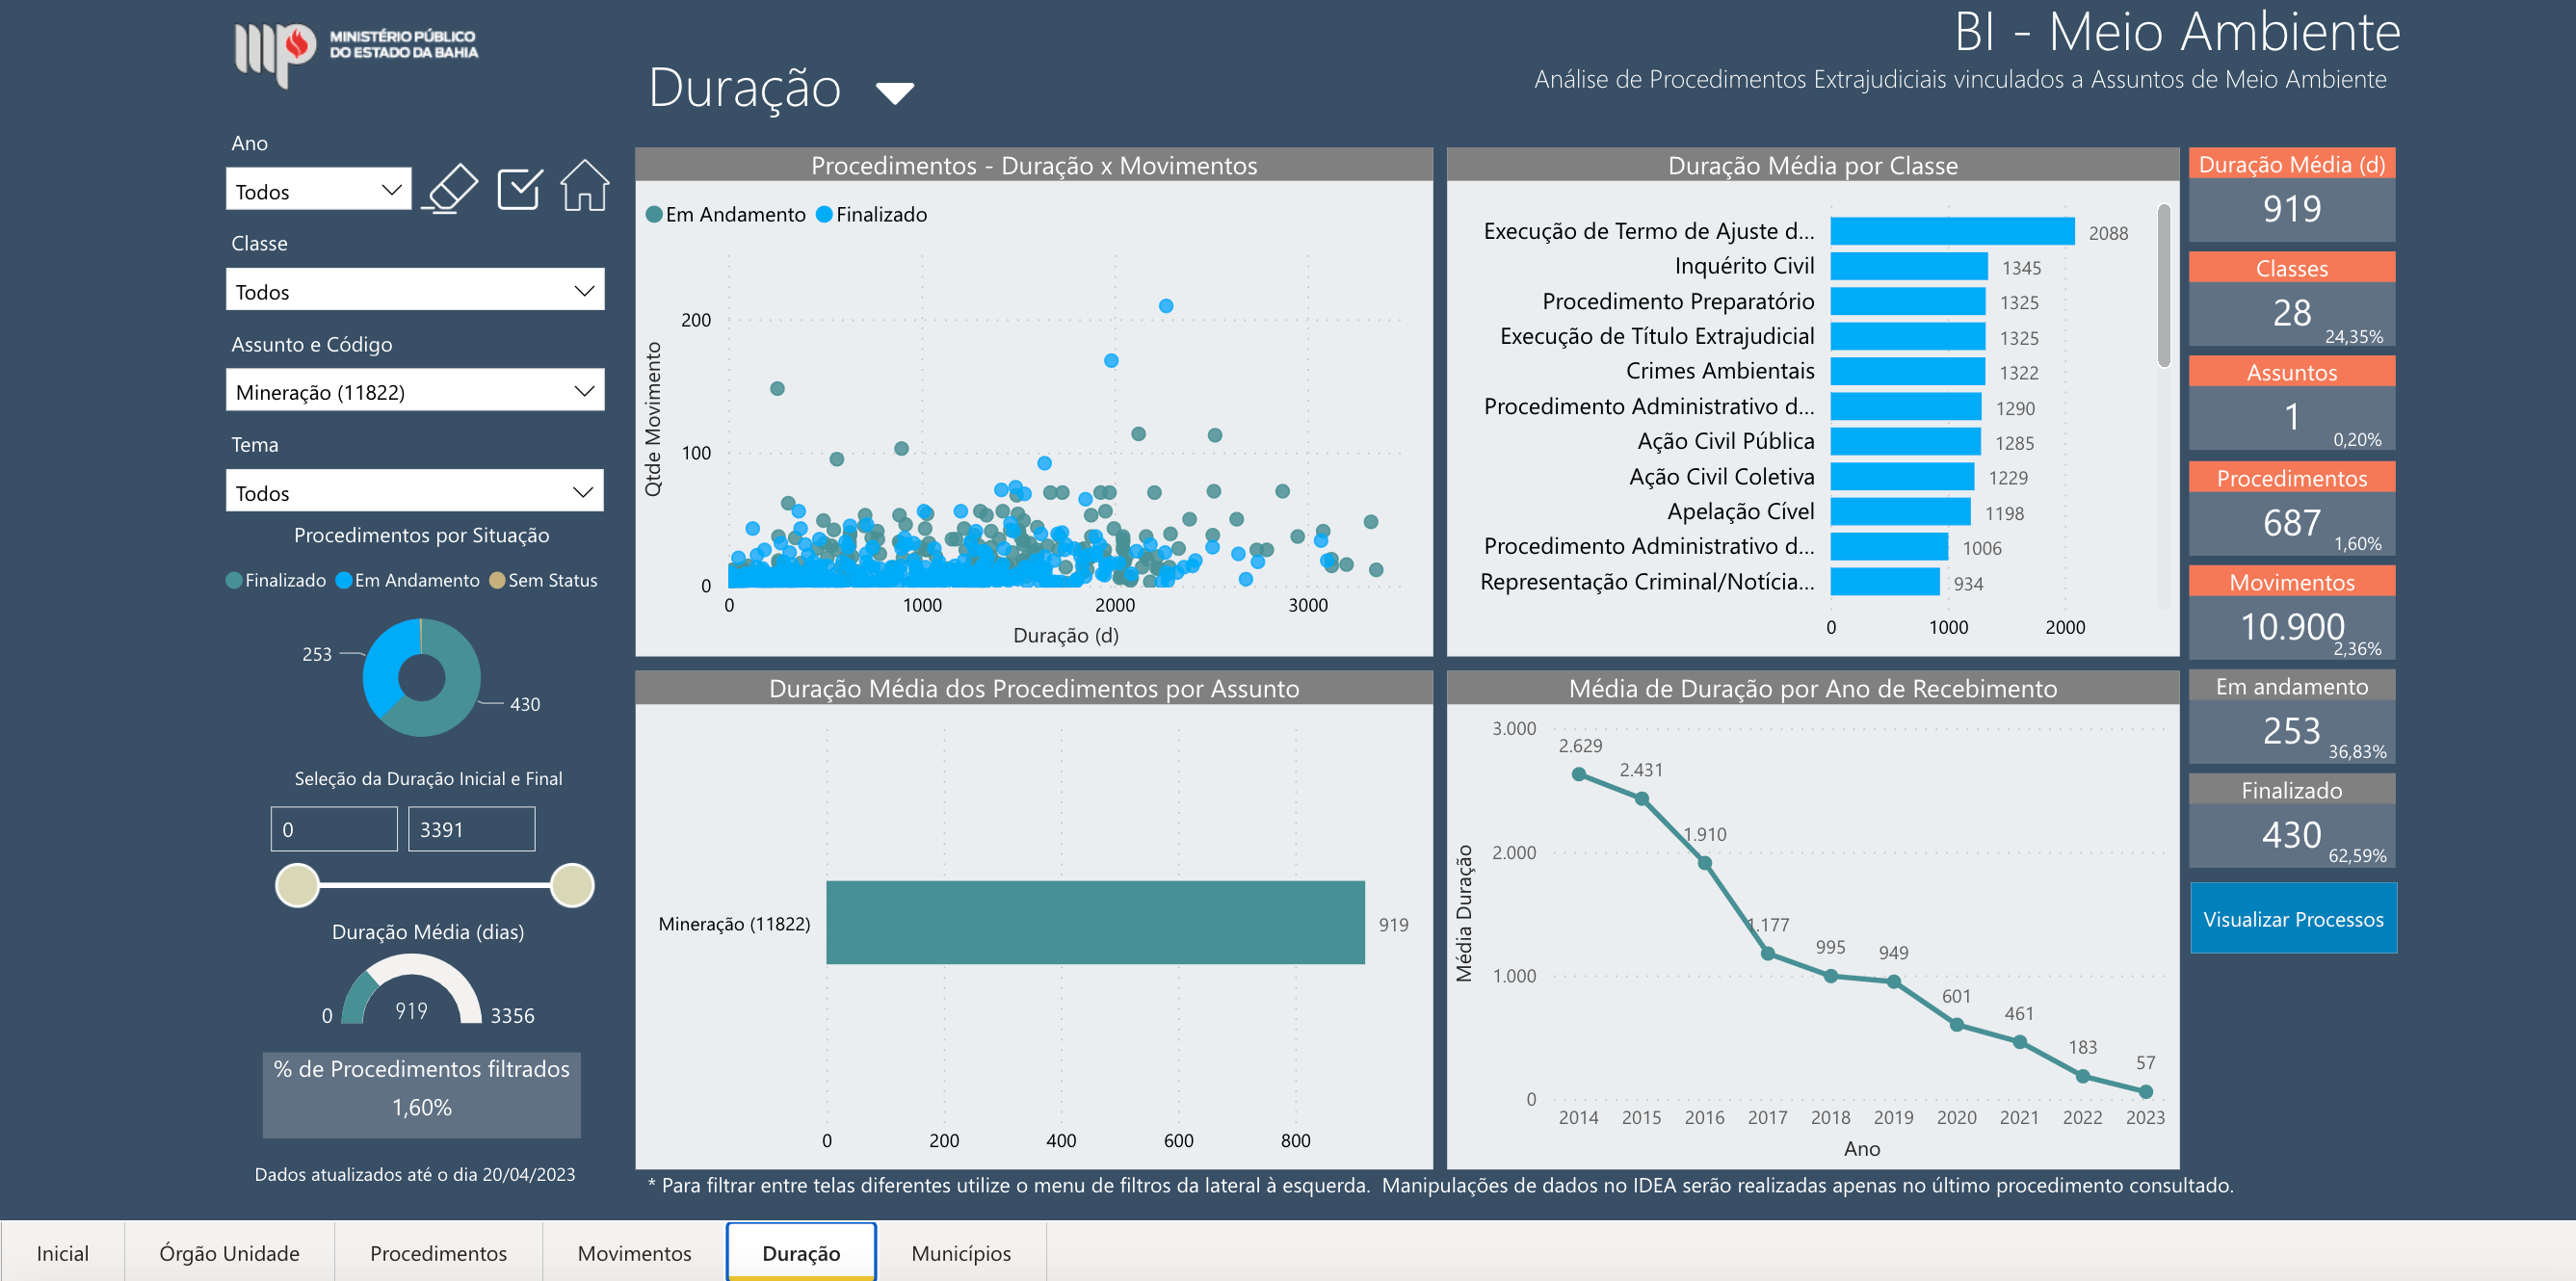Click the % de Procedimentos filtrados card
The height and width of the screenshot is (1281, 2576).
421,1095
